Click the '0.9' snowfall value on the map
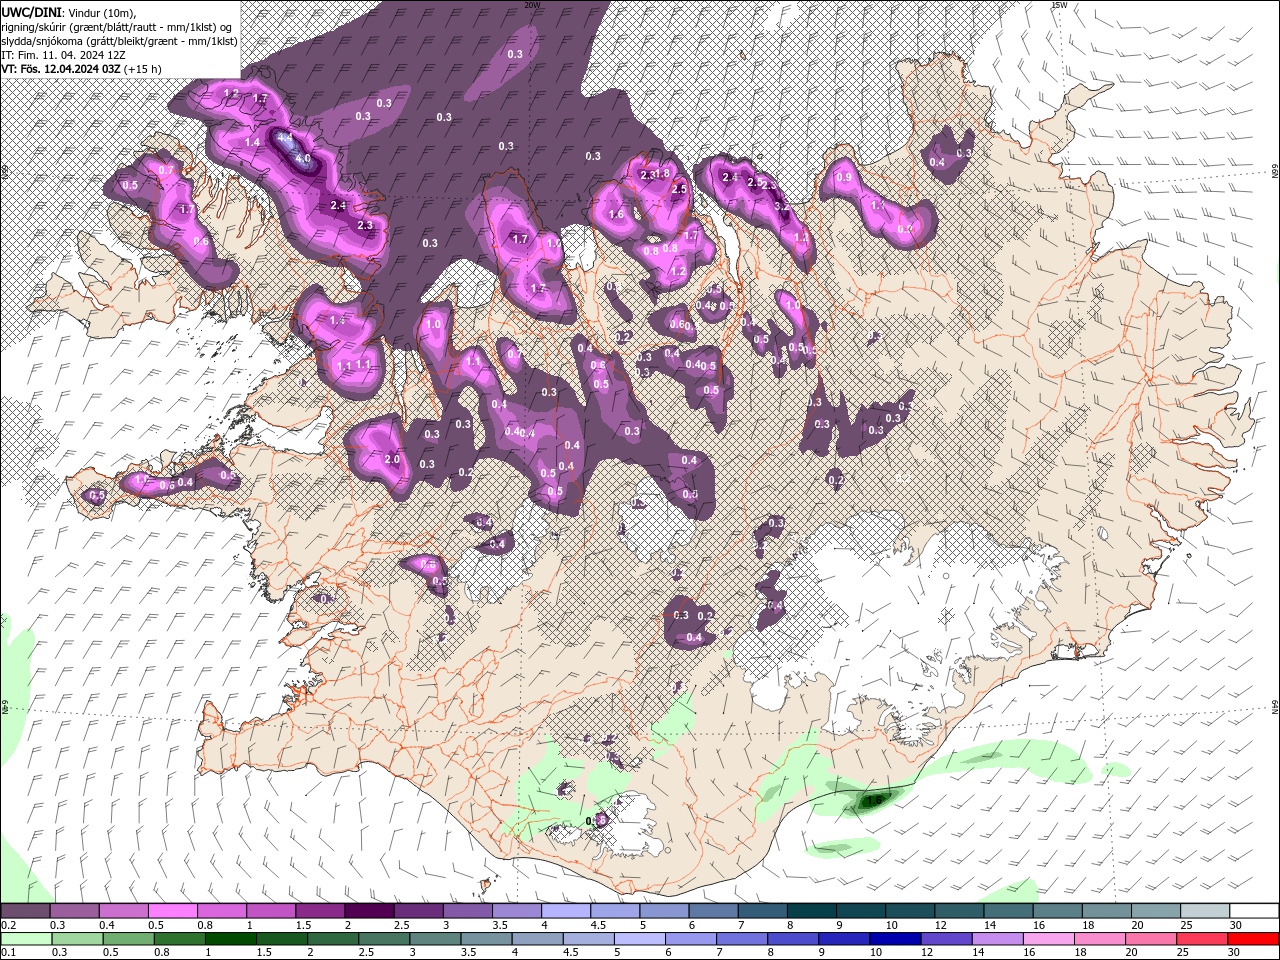This screenshot has width=1280, height=960. point(844,178)
